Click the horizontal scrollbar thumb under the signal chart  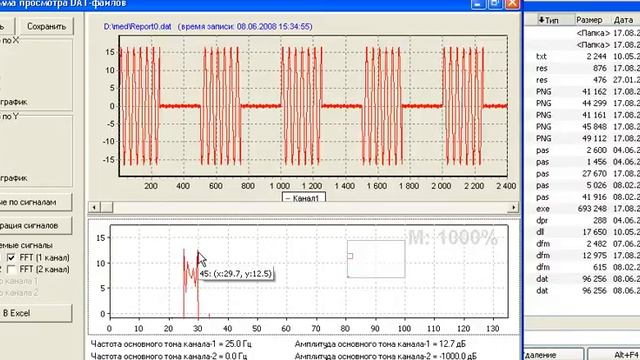[107, 207]
